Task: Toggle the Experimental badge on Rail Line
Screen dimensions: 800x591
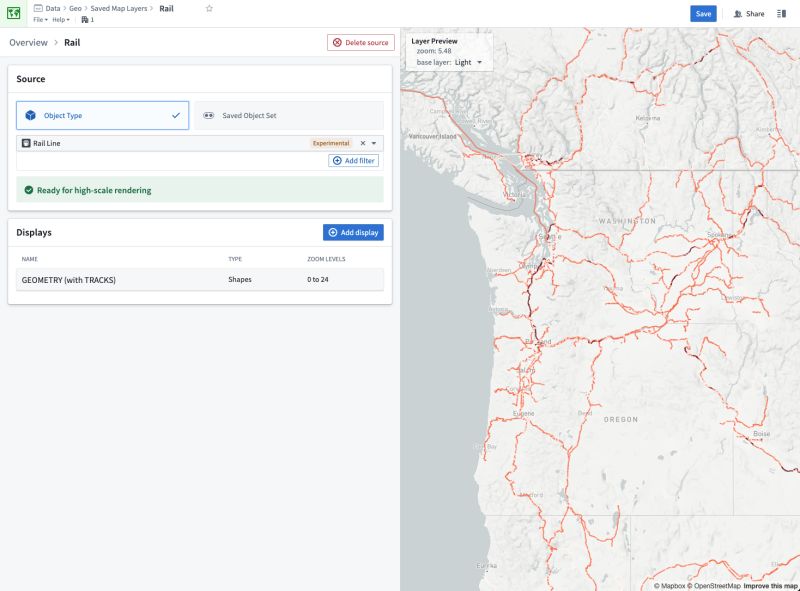Action: [x=330, y=143]
